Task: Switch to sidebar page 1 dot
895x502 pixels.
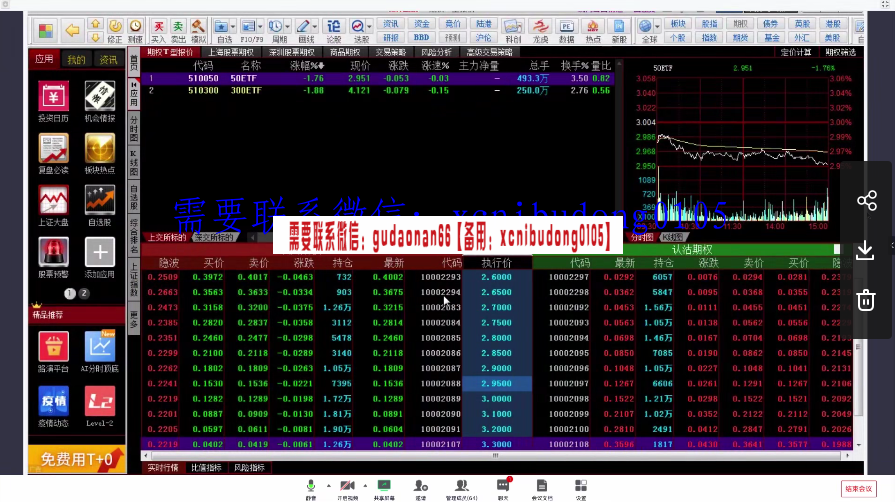Action: click(x=70, y=294)
